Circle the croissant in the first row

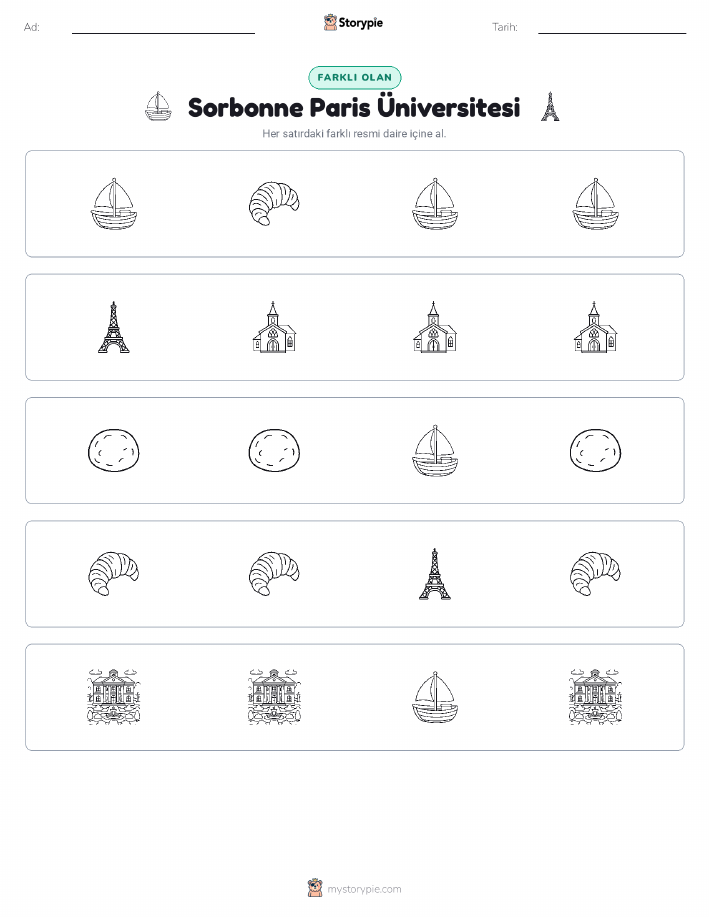click(x=274, y=204)
